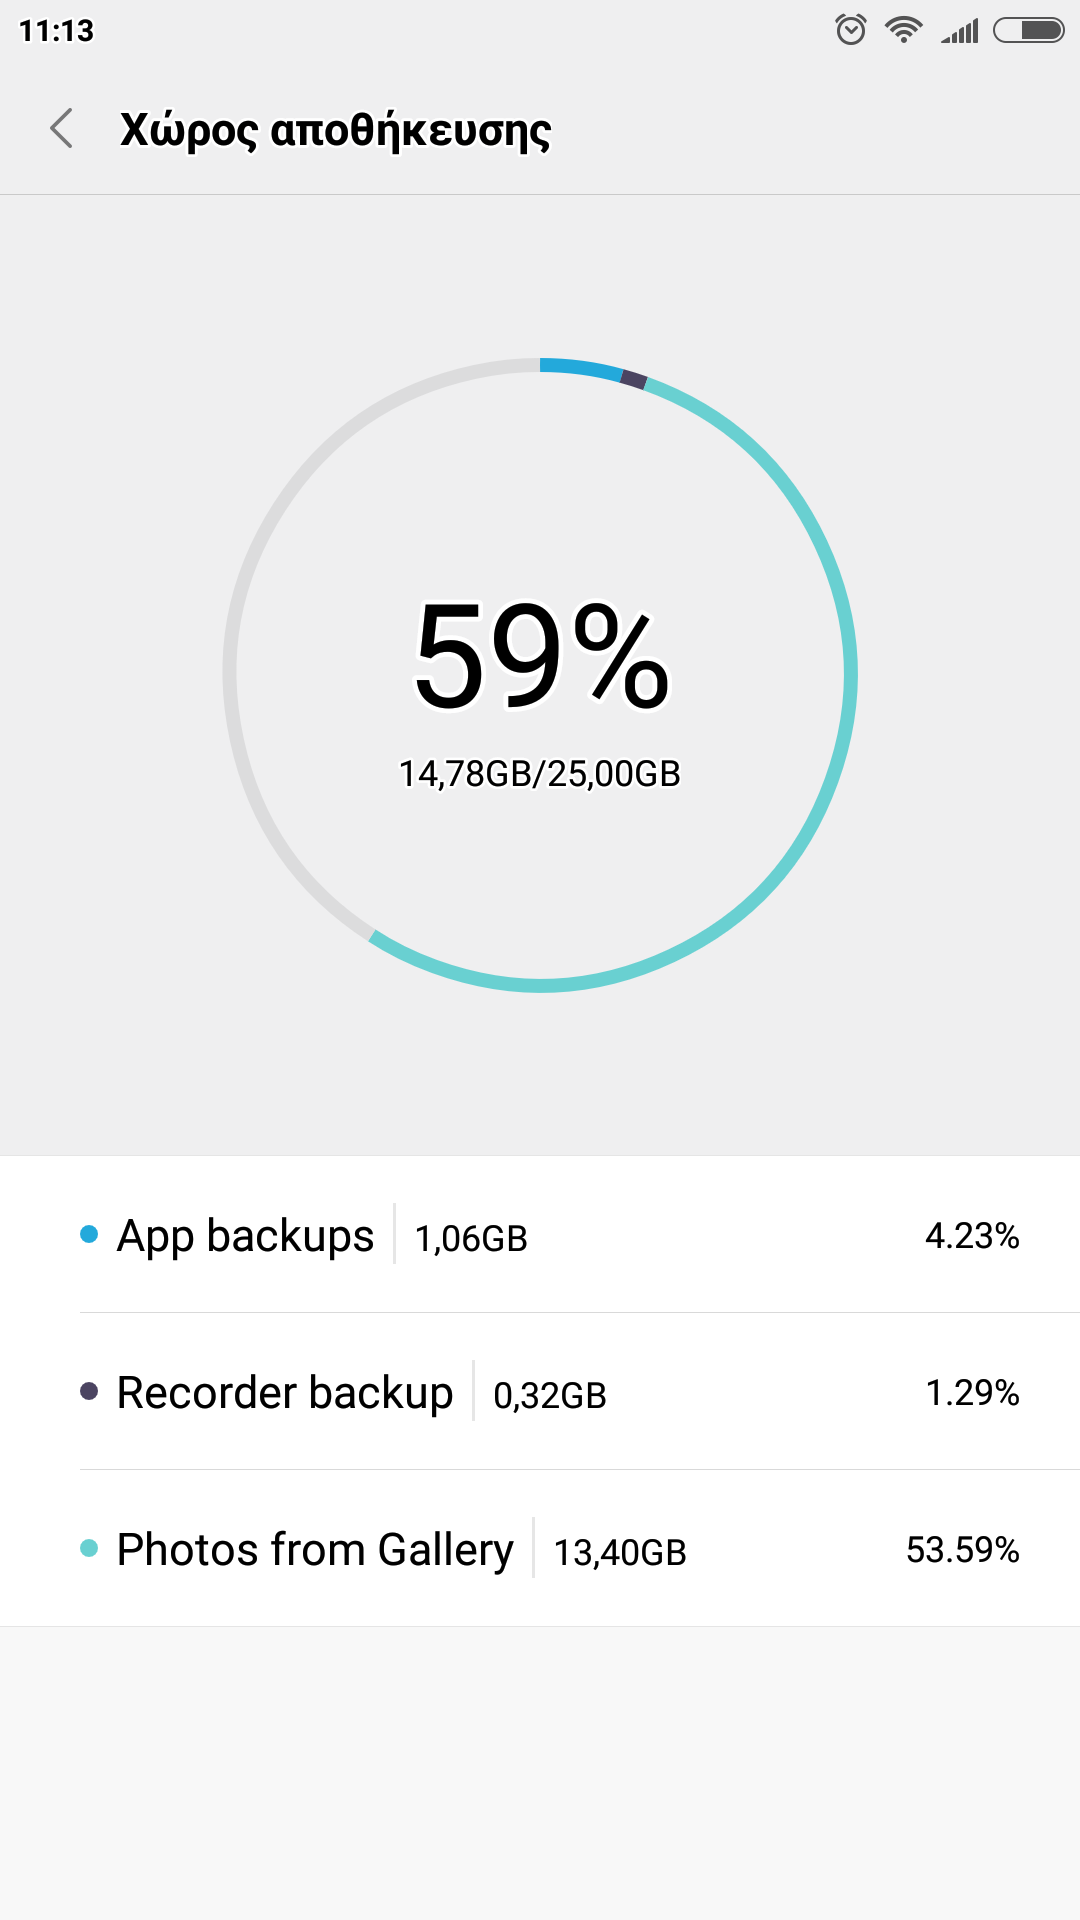
Task: Tap the alarm clock status icon
Action: 850,30
